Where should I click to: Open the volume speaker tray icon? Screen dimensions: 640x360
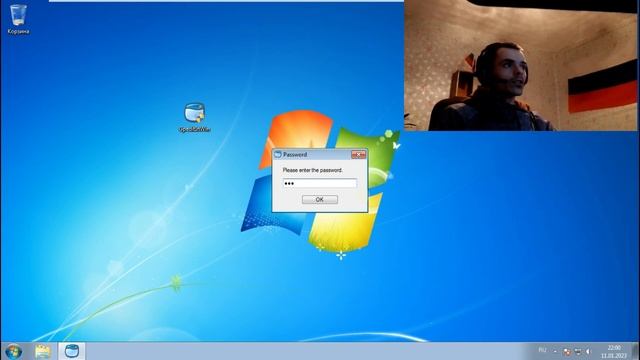[588, 351]
